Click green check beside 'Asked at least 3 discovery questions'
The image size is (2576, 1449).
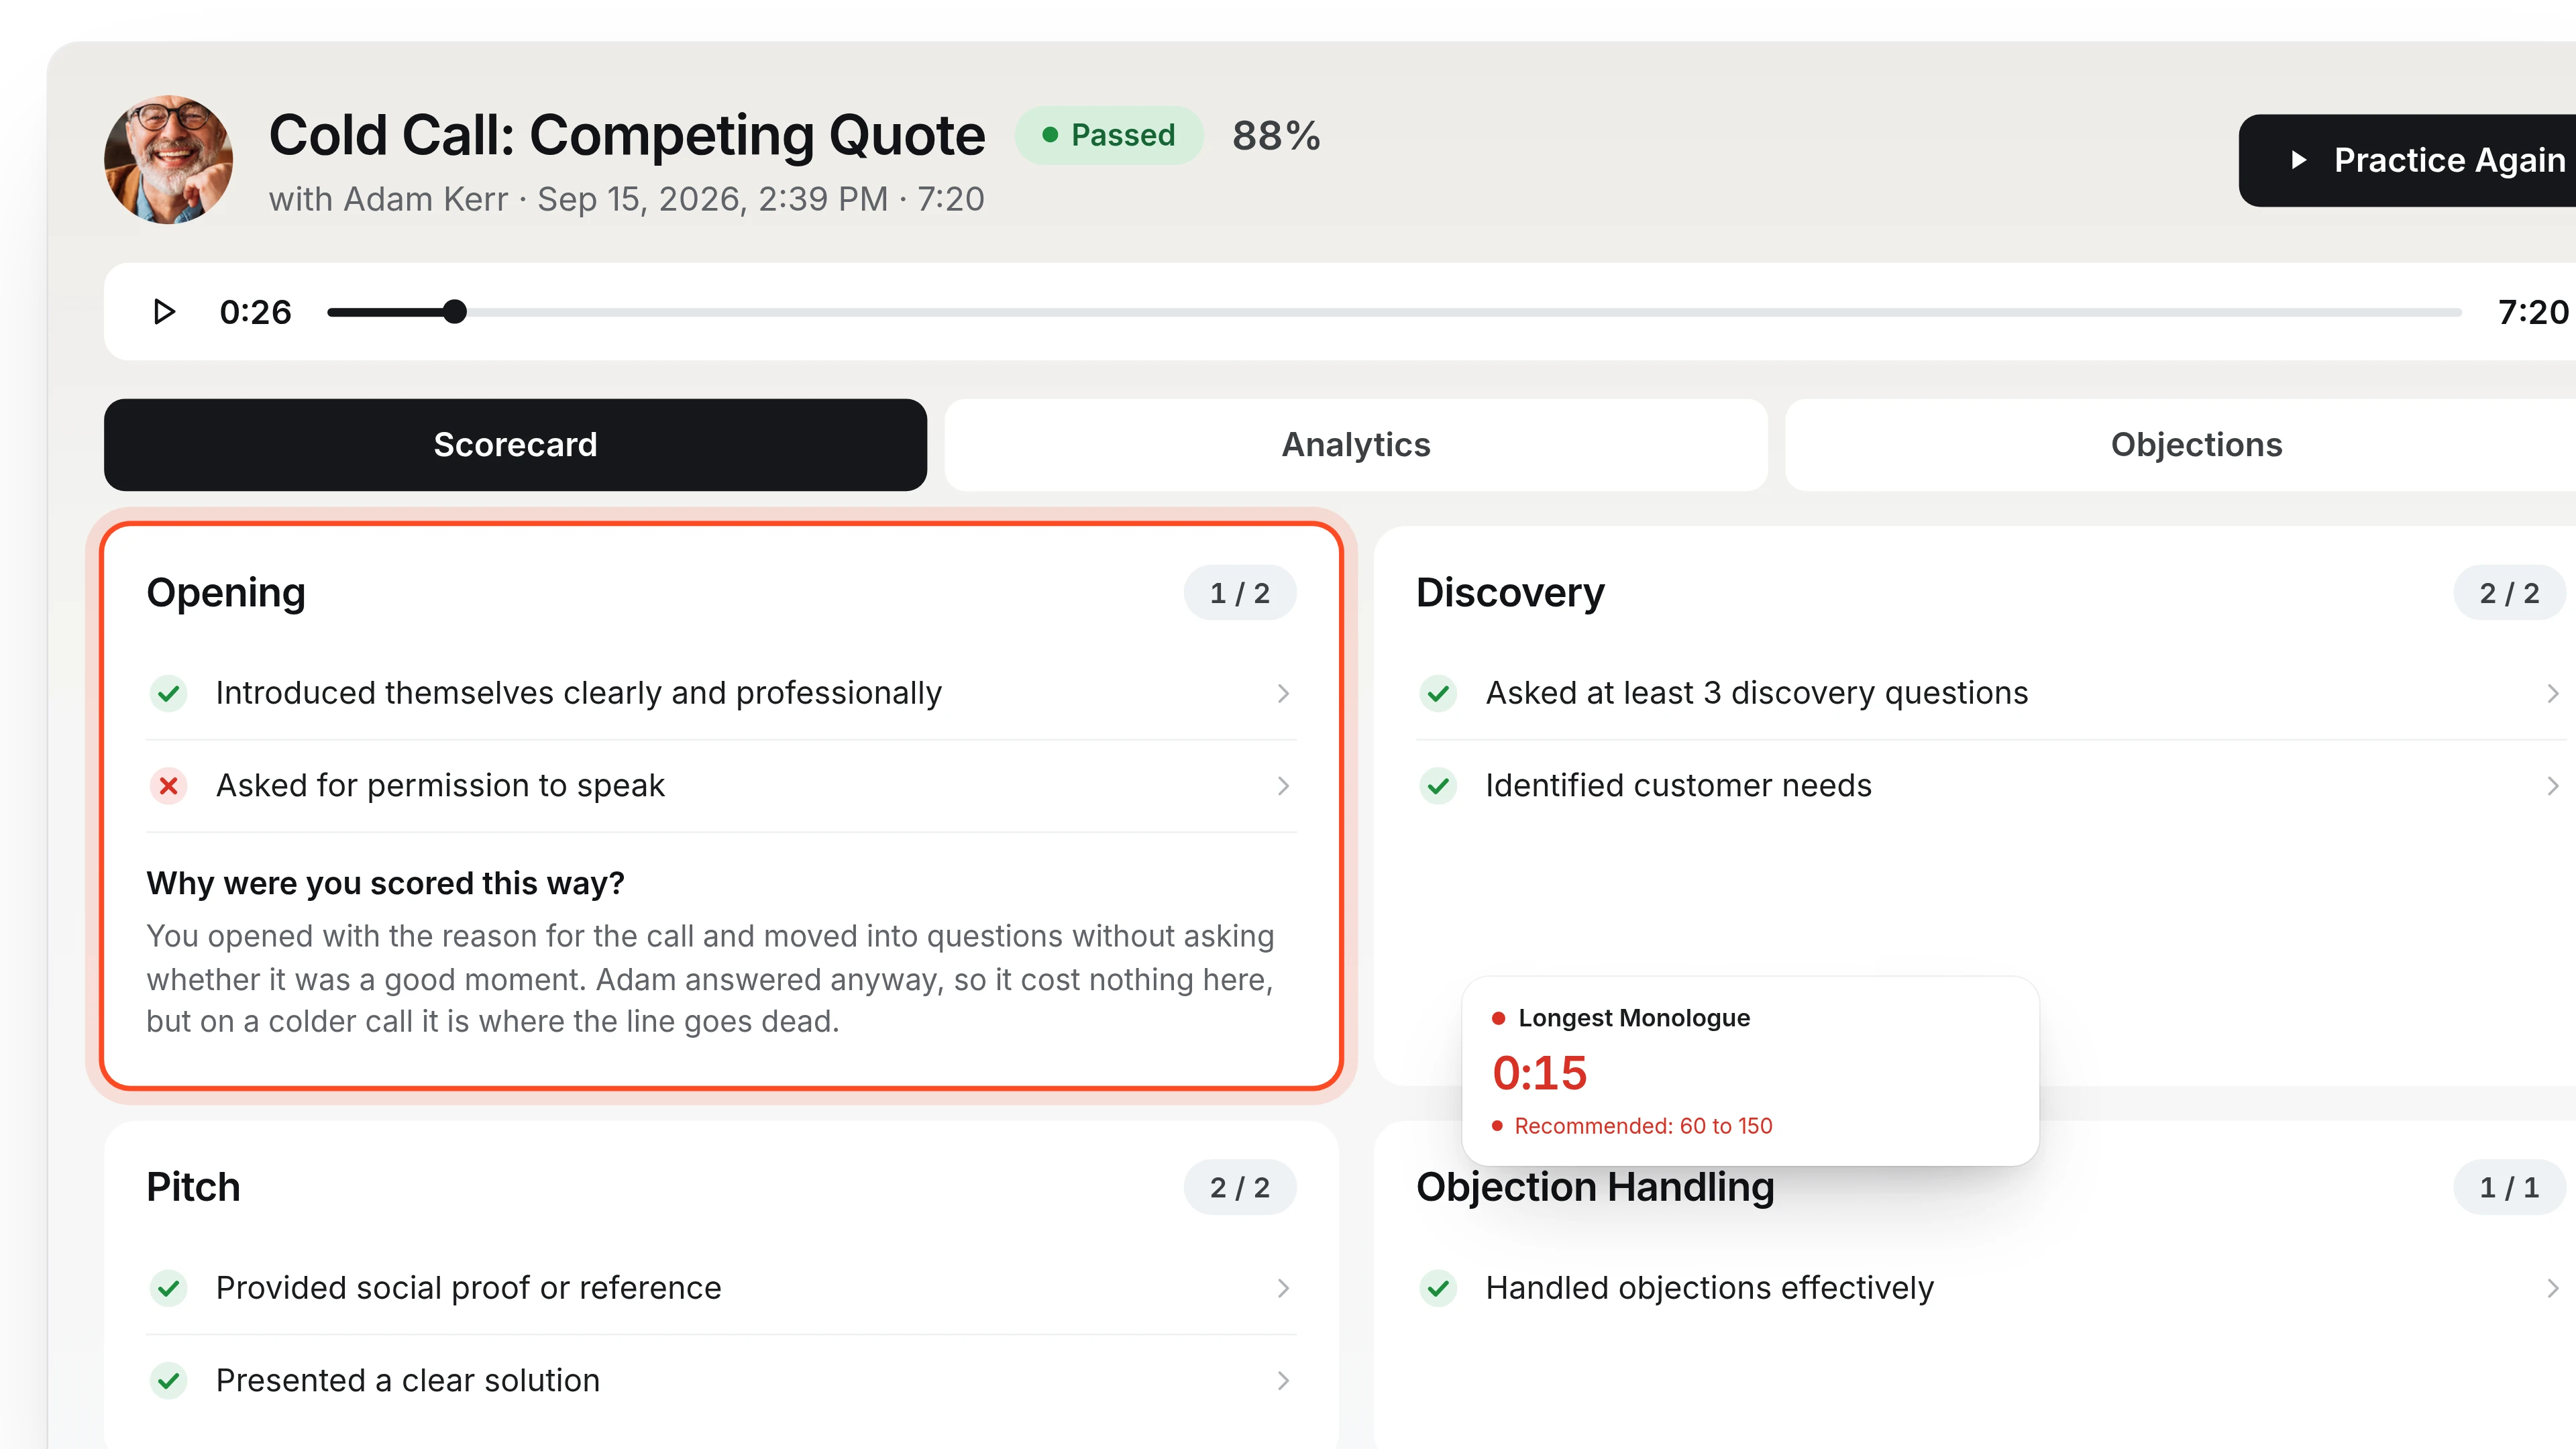point(1438,693)
